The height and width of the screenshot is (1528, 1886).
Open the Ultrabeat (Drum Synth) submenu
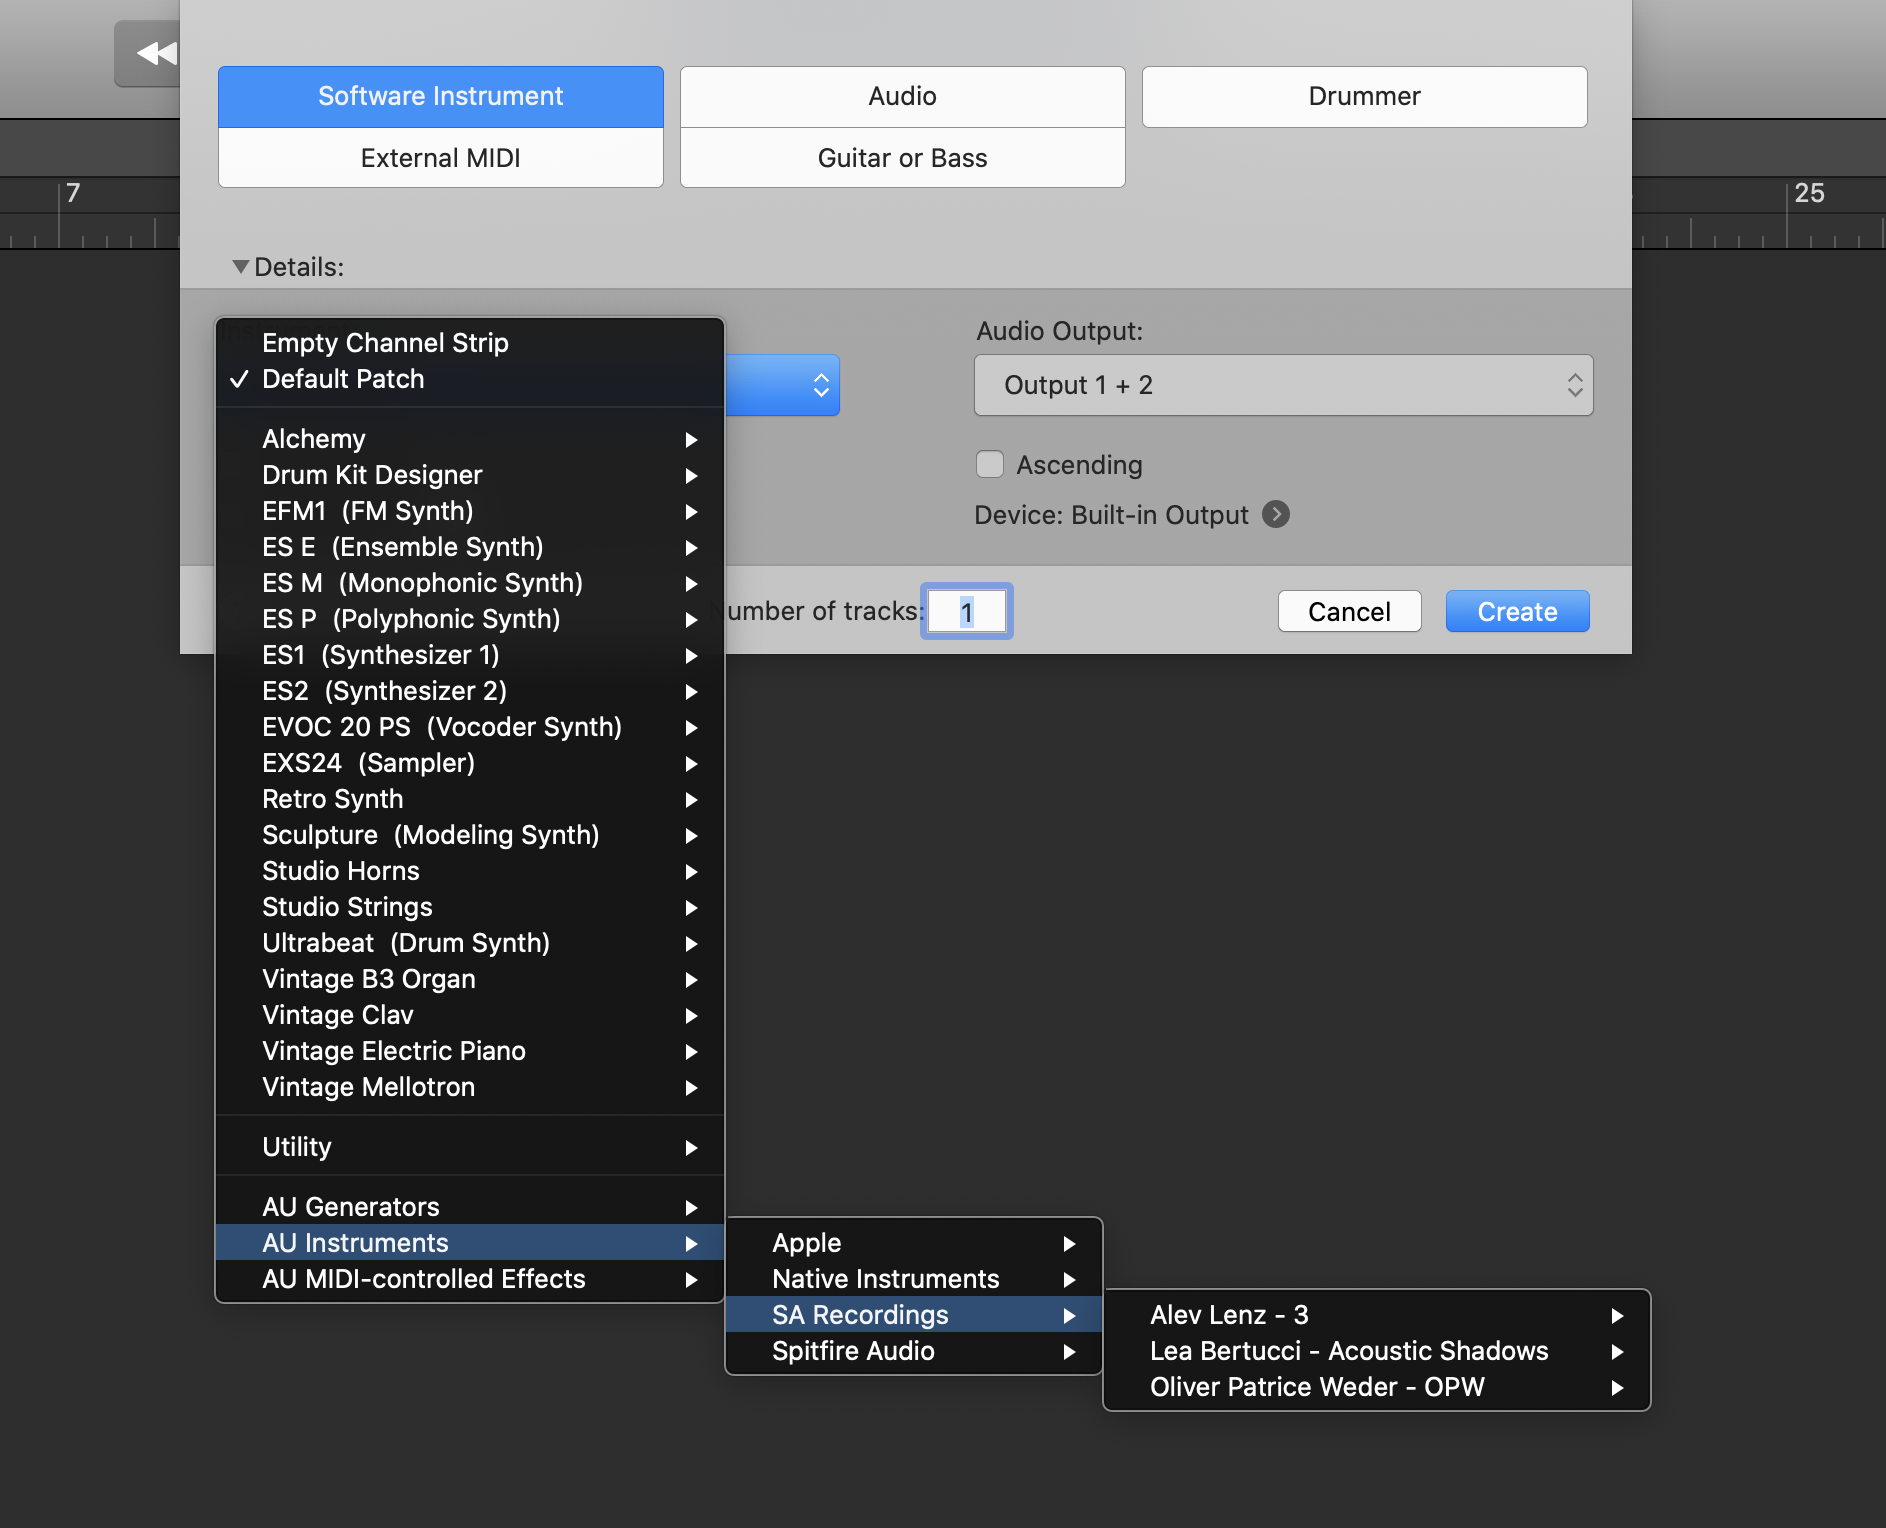[469, 943]
